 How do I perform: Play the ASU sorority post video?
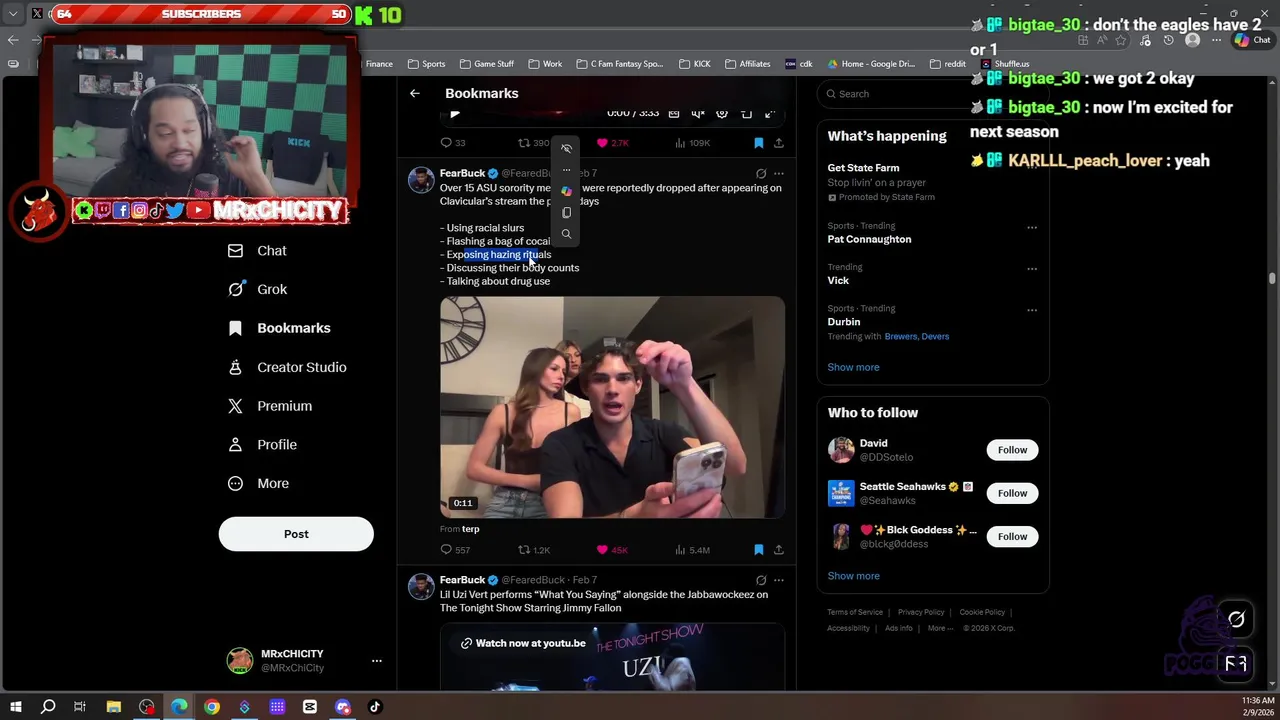click(x=612, y=407)
